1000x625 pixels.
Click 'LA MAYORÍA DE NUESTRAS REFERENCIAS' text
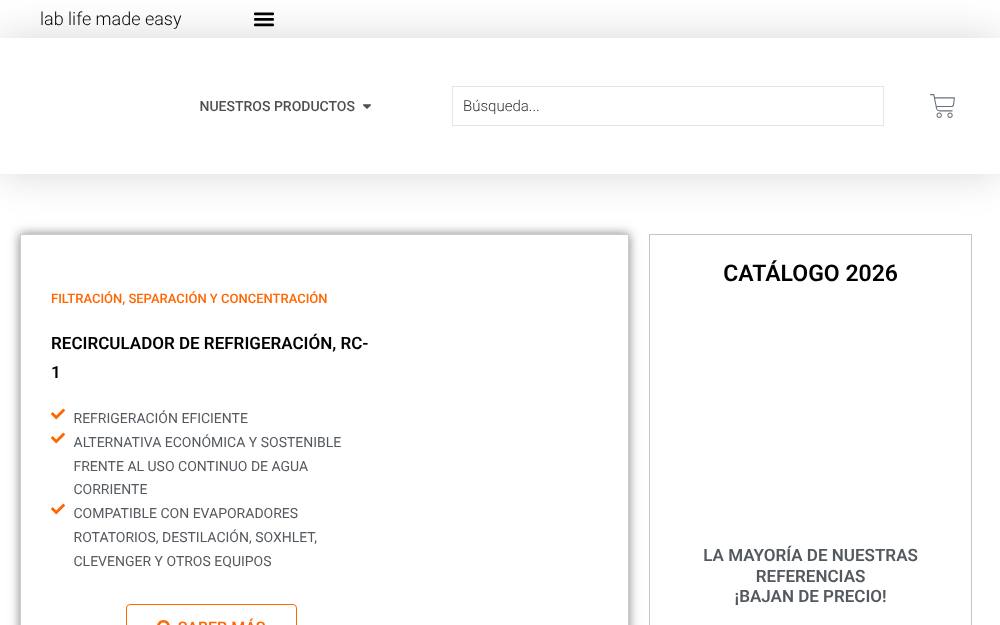tap(810, 565)
